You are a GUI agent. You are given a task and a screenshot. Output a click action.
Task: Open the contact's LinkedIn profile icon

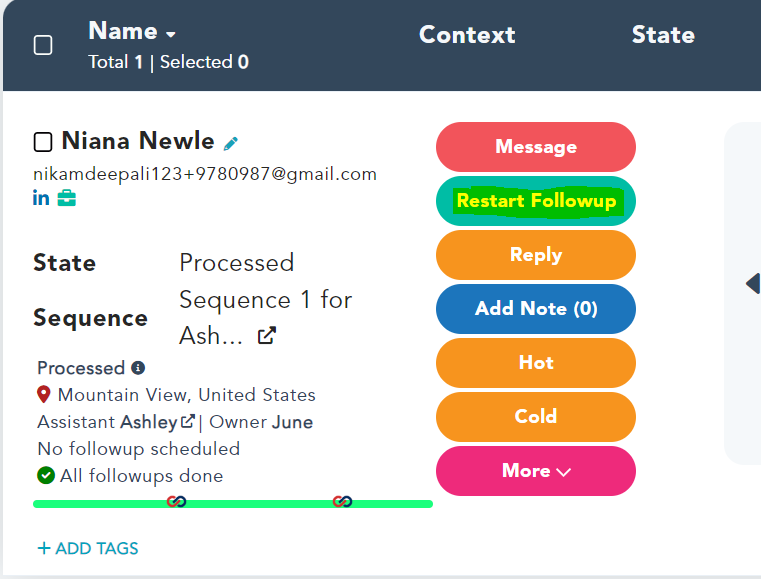[x=41, y=198]
